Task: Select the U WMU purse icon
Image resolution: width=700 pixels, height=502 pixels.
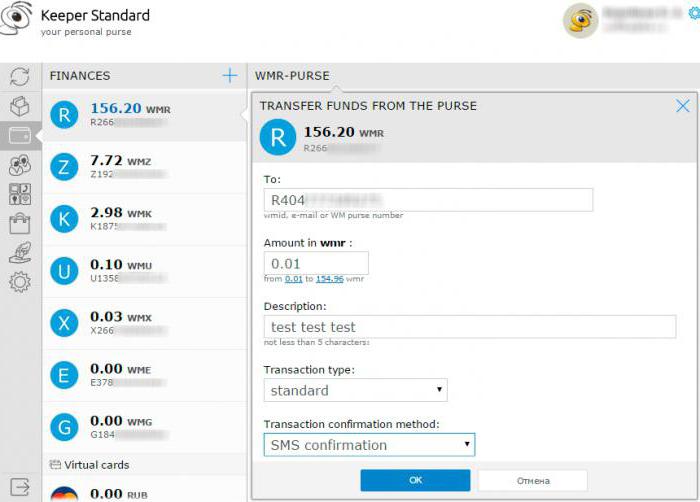Action: (x=64, y=271)
